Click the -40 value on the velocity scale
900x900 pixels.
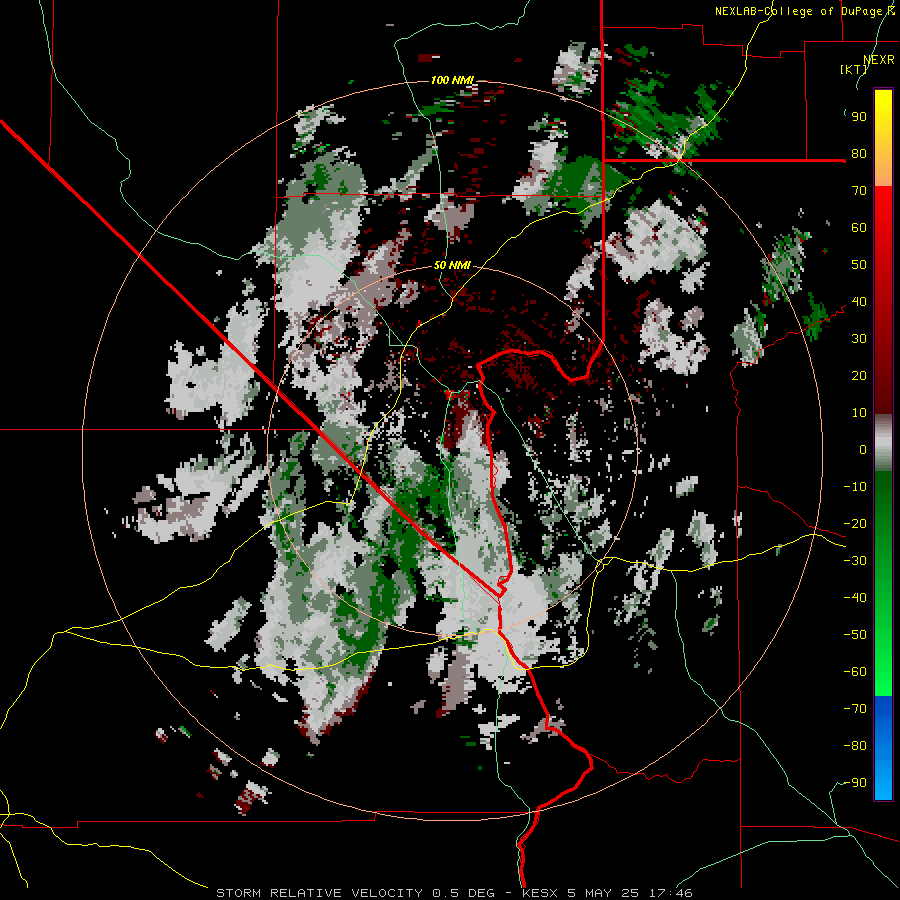point(855,598)
